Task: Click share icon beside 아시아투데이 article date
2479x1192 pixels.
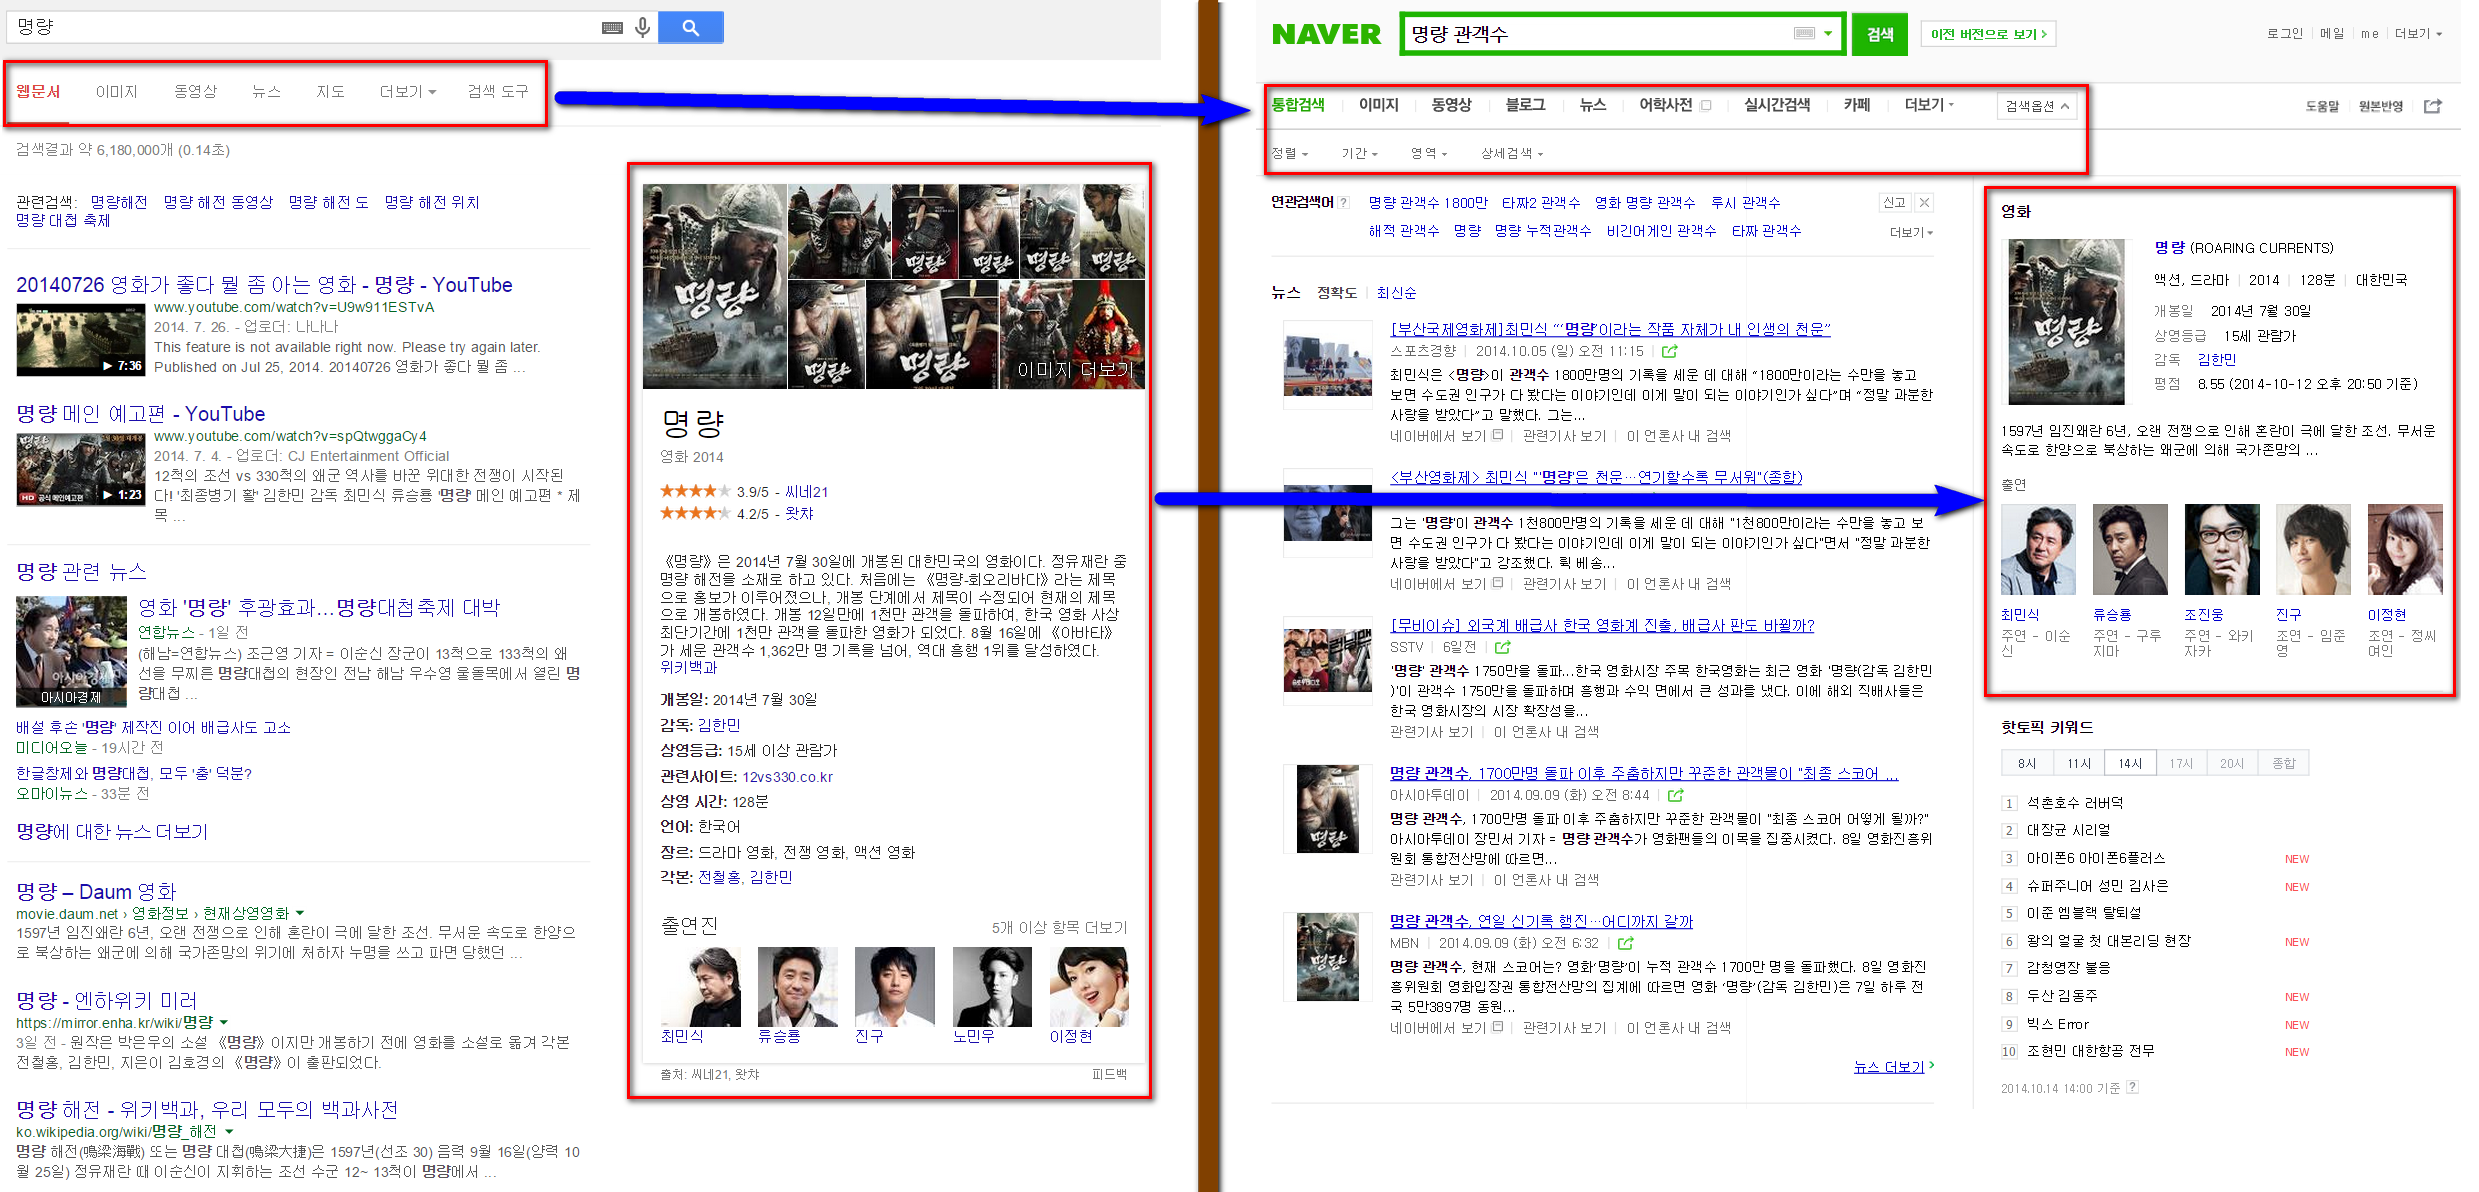Action: point(1676,795)
